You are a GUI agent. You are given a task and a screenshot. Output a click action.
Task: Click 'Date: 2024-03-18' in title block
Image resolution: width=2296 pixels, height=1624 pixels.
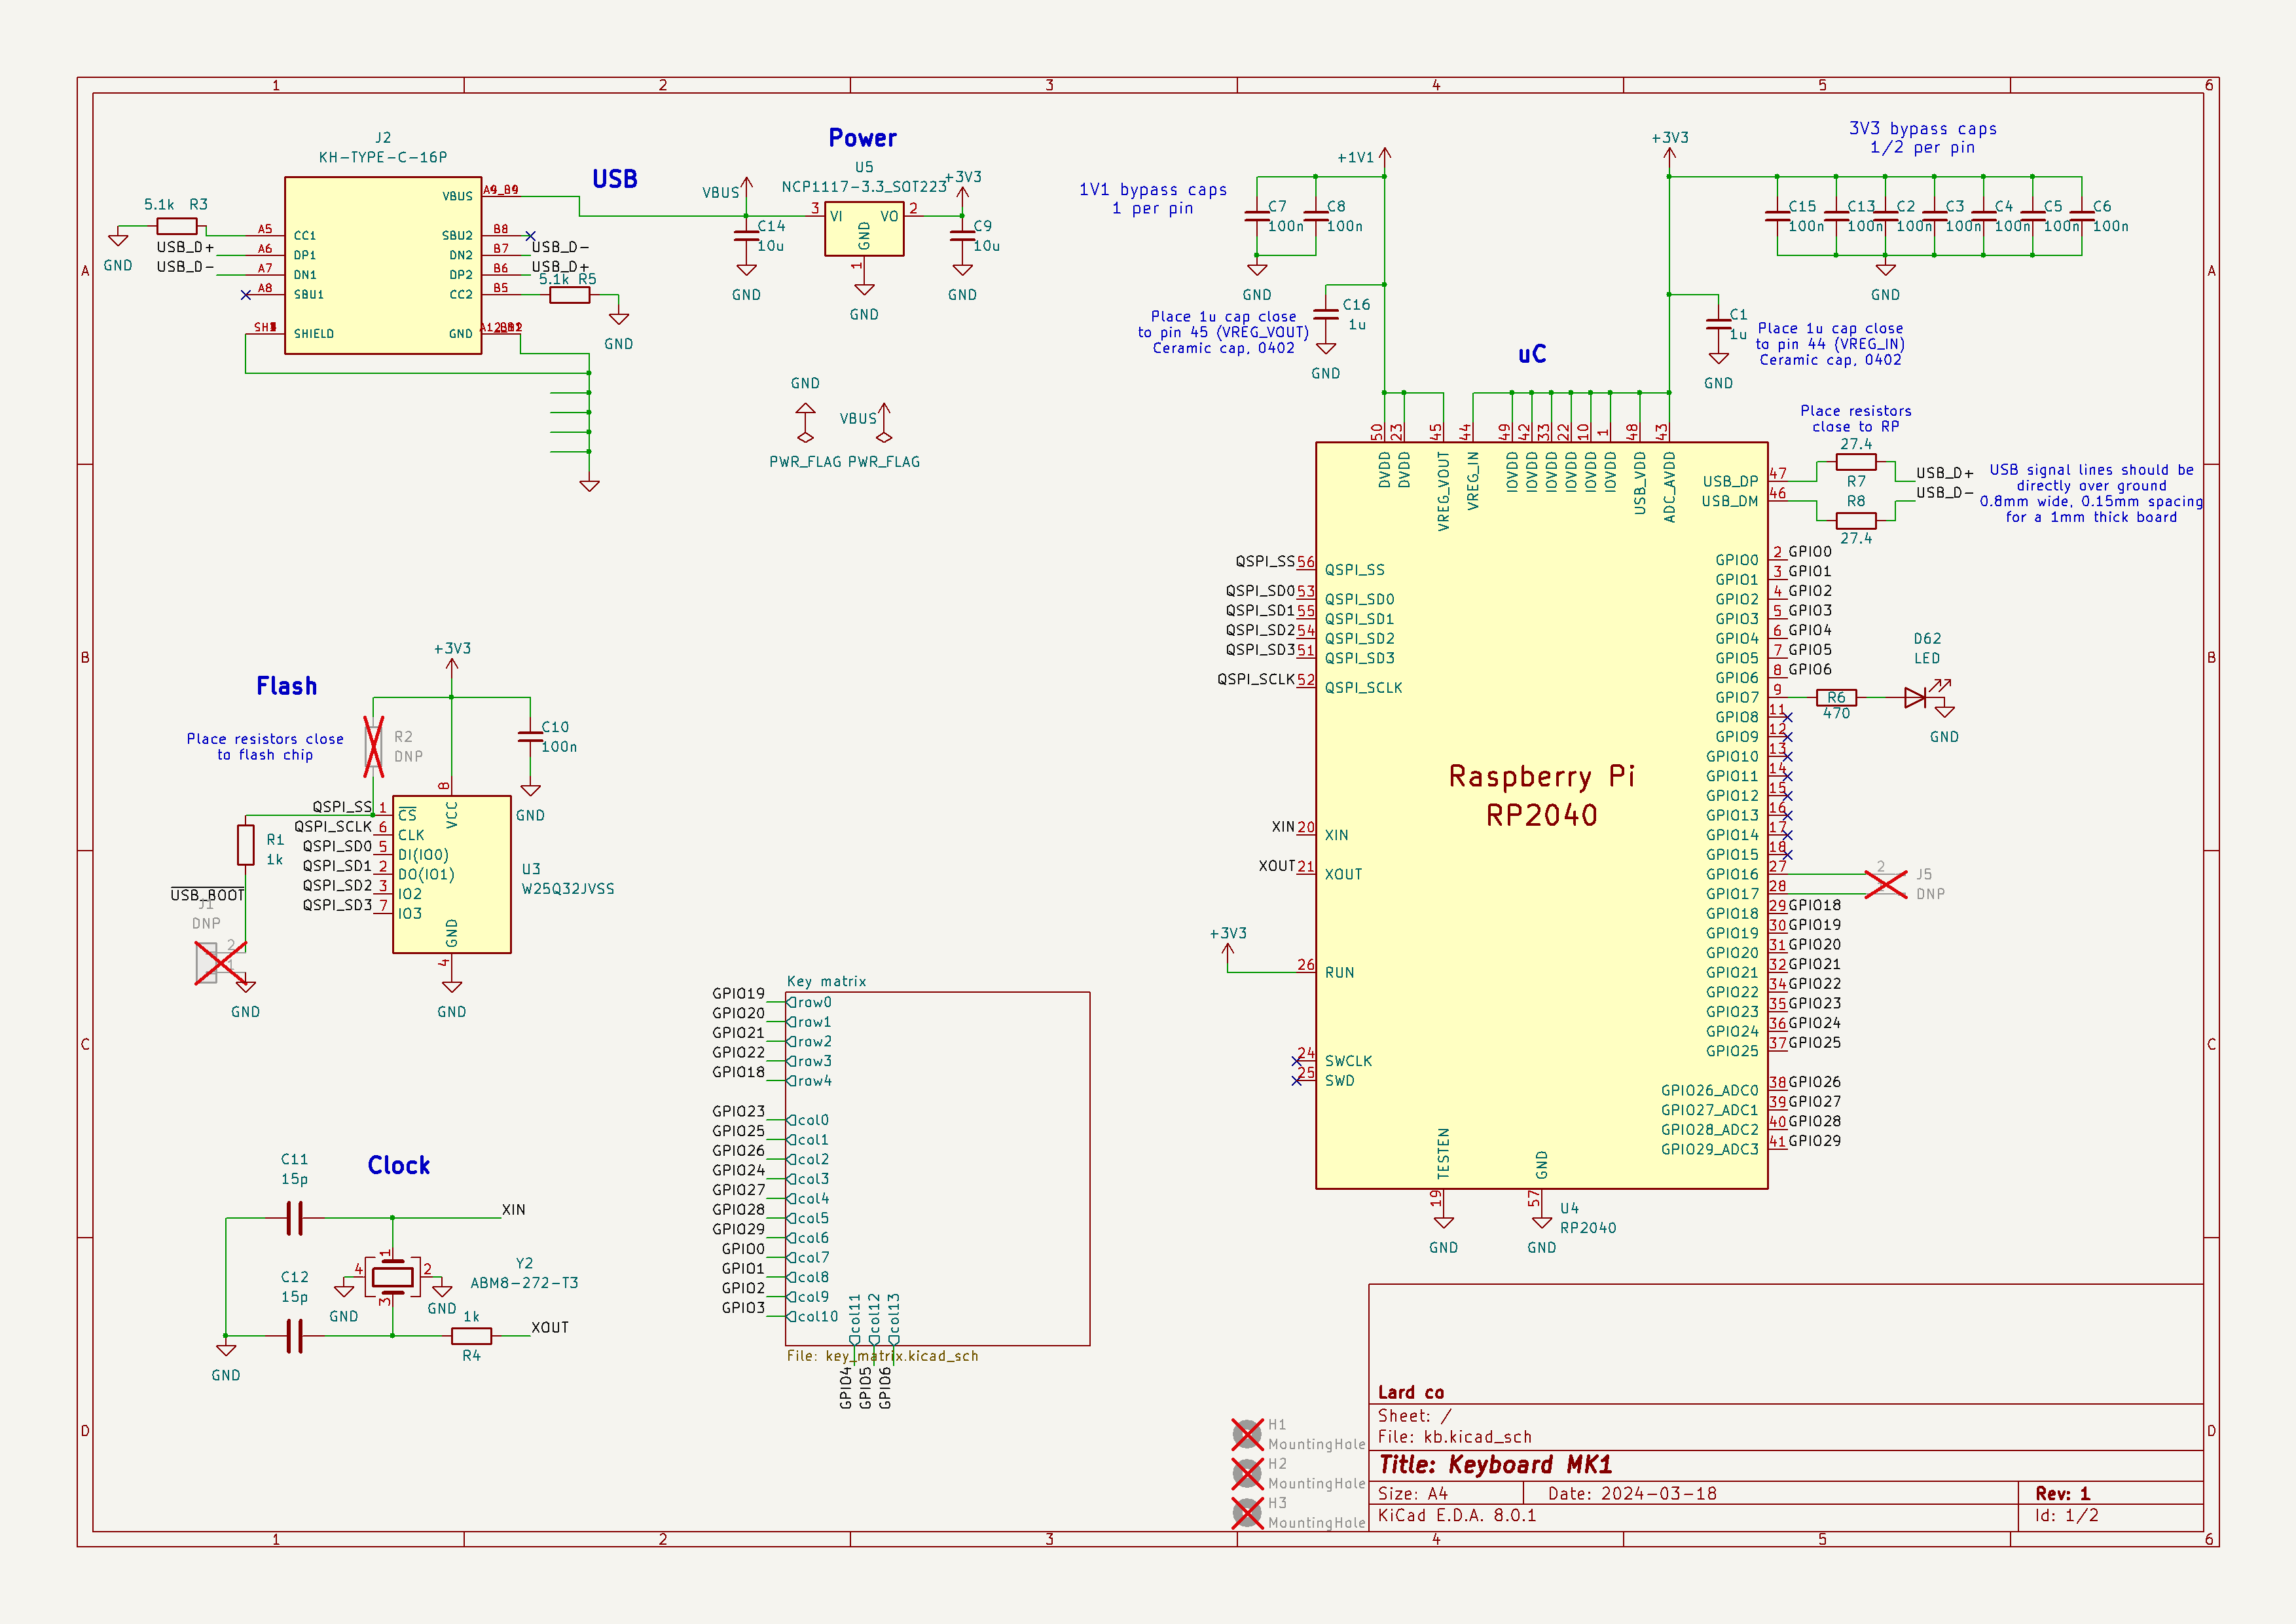1632,1493
